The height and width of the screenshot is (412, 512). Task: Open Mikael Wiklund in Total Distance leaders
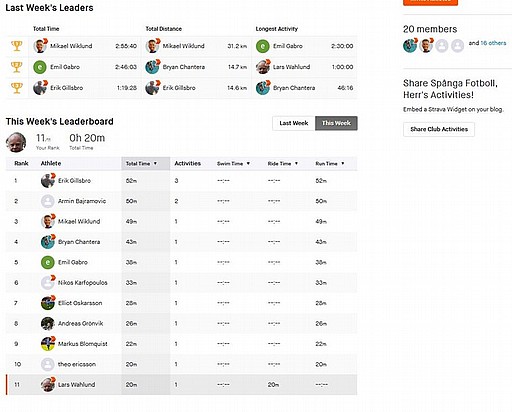(x=183, y=46)
